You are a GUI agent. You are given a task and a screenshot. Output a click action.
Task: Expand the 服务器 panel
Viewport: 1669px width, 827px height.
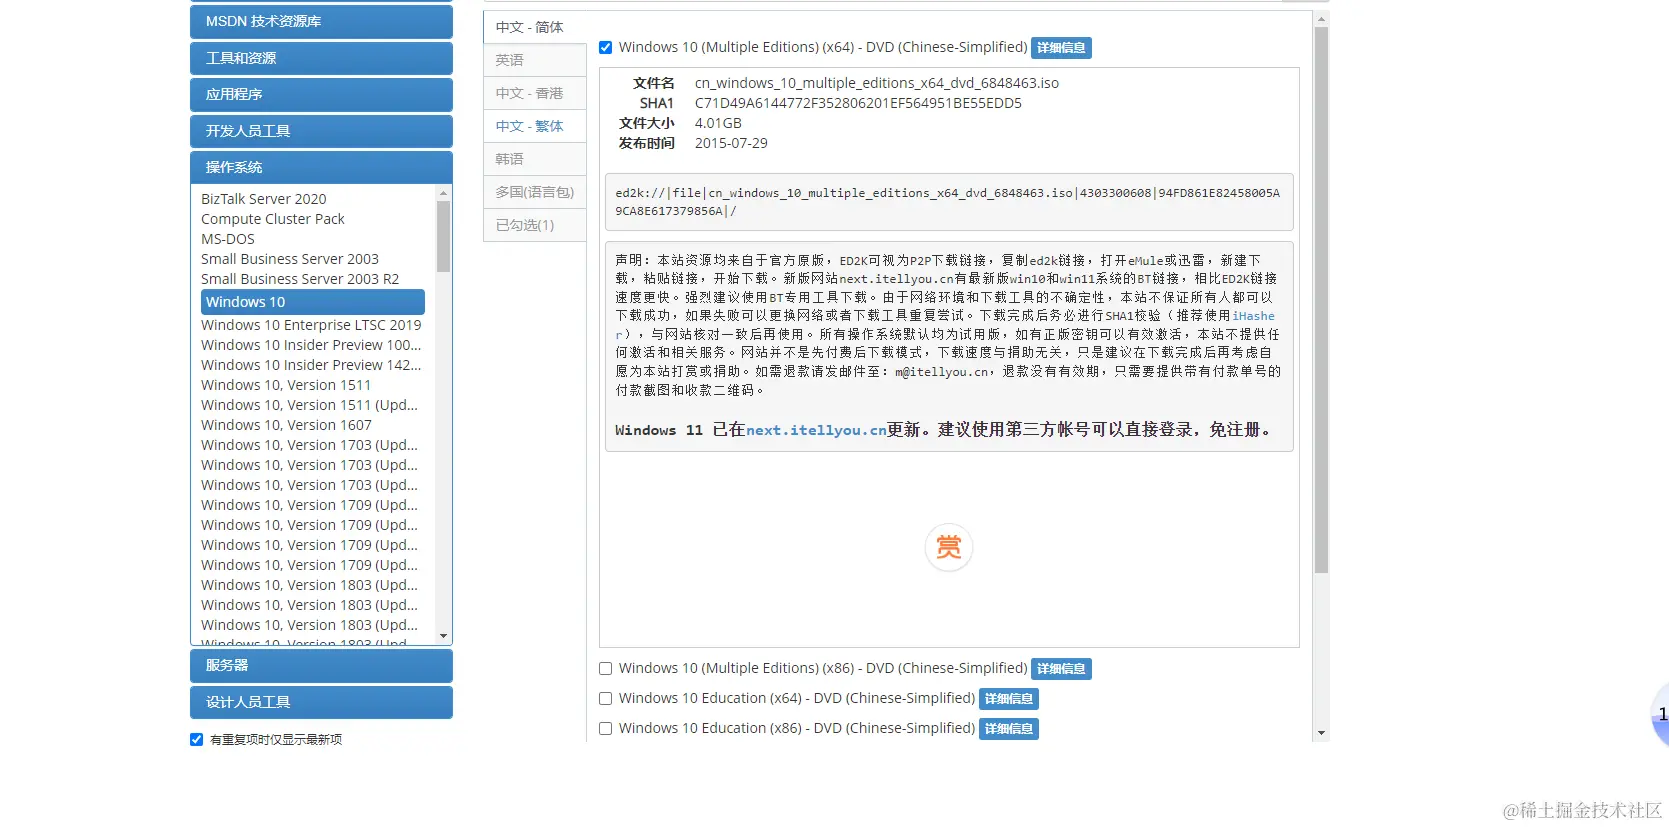tap(321, 665)
